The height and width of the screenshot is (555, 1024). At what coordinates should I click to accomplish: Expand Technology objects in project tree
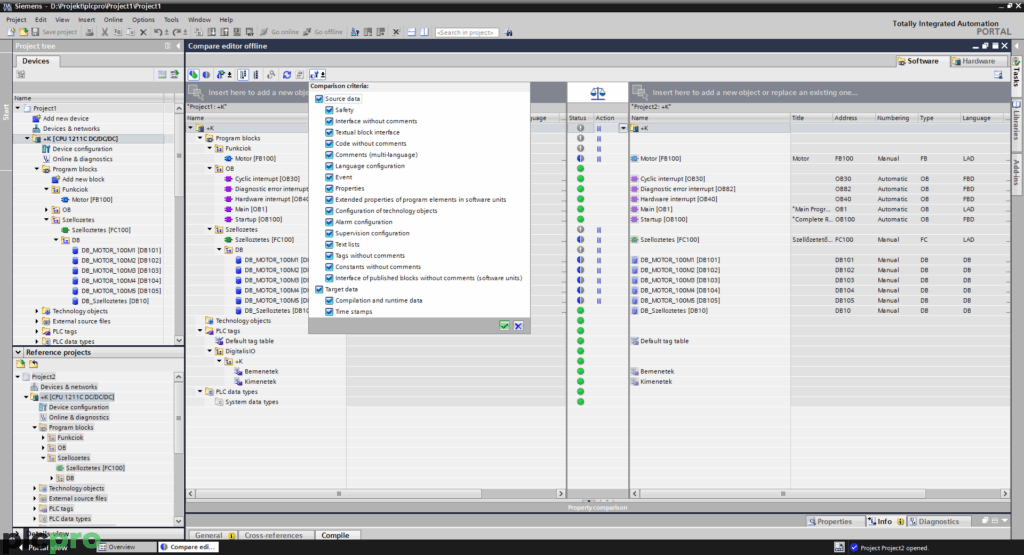point(37,311)
